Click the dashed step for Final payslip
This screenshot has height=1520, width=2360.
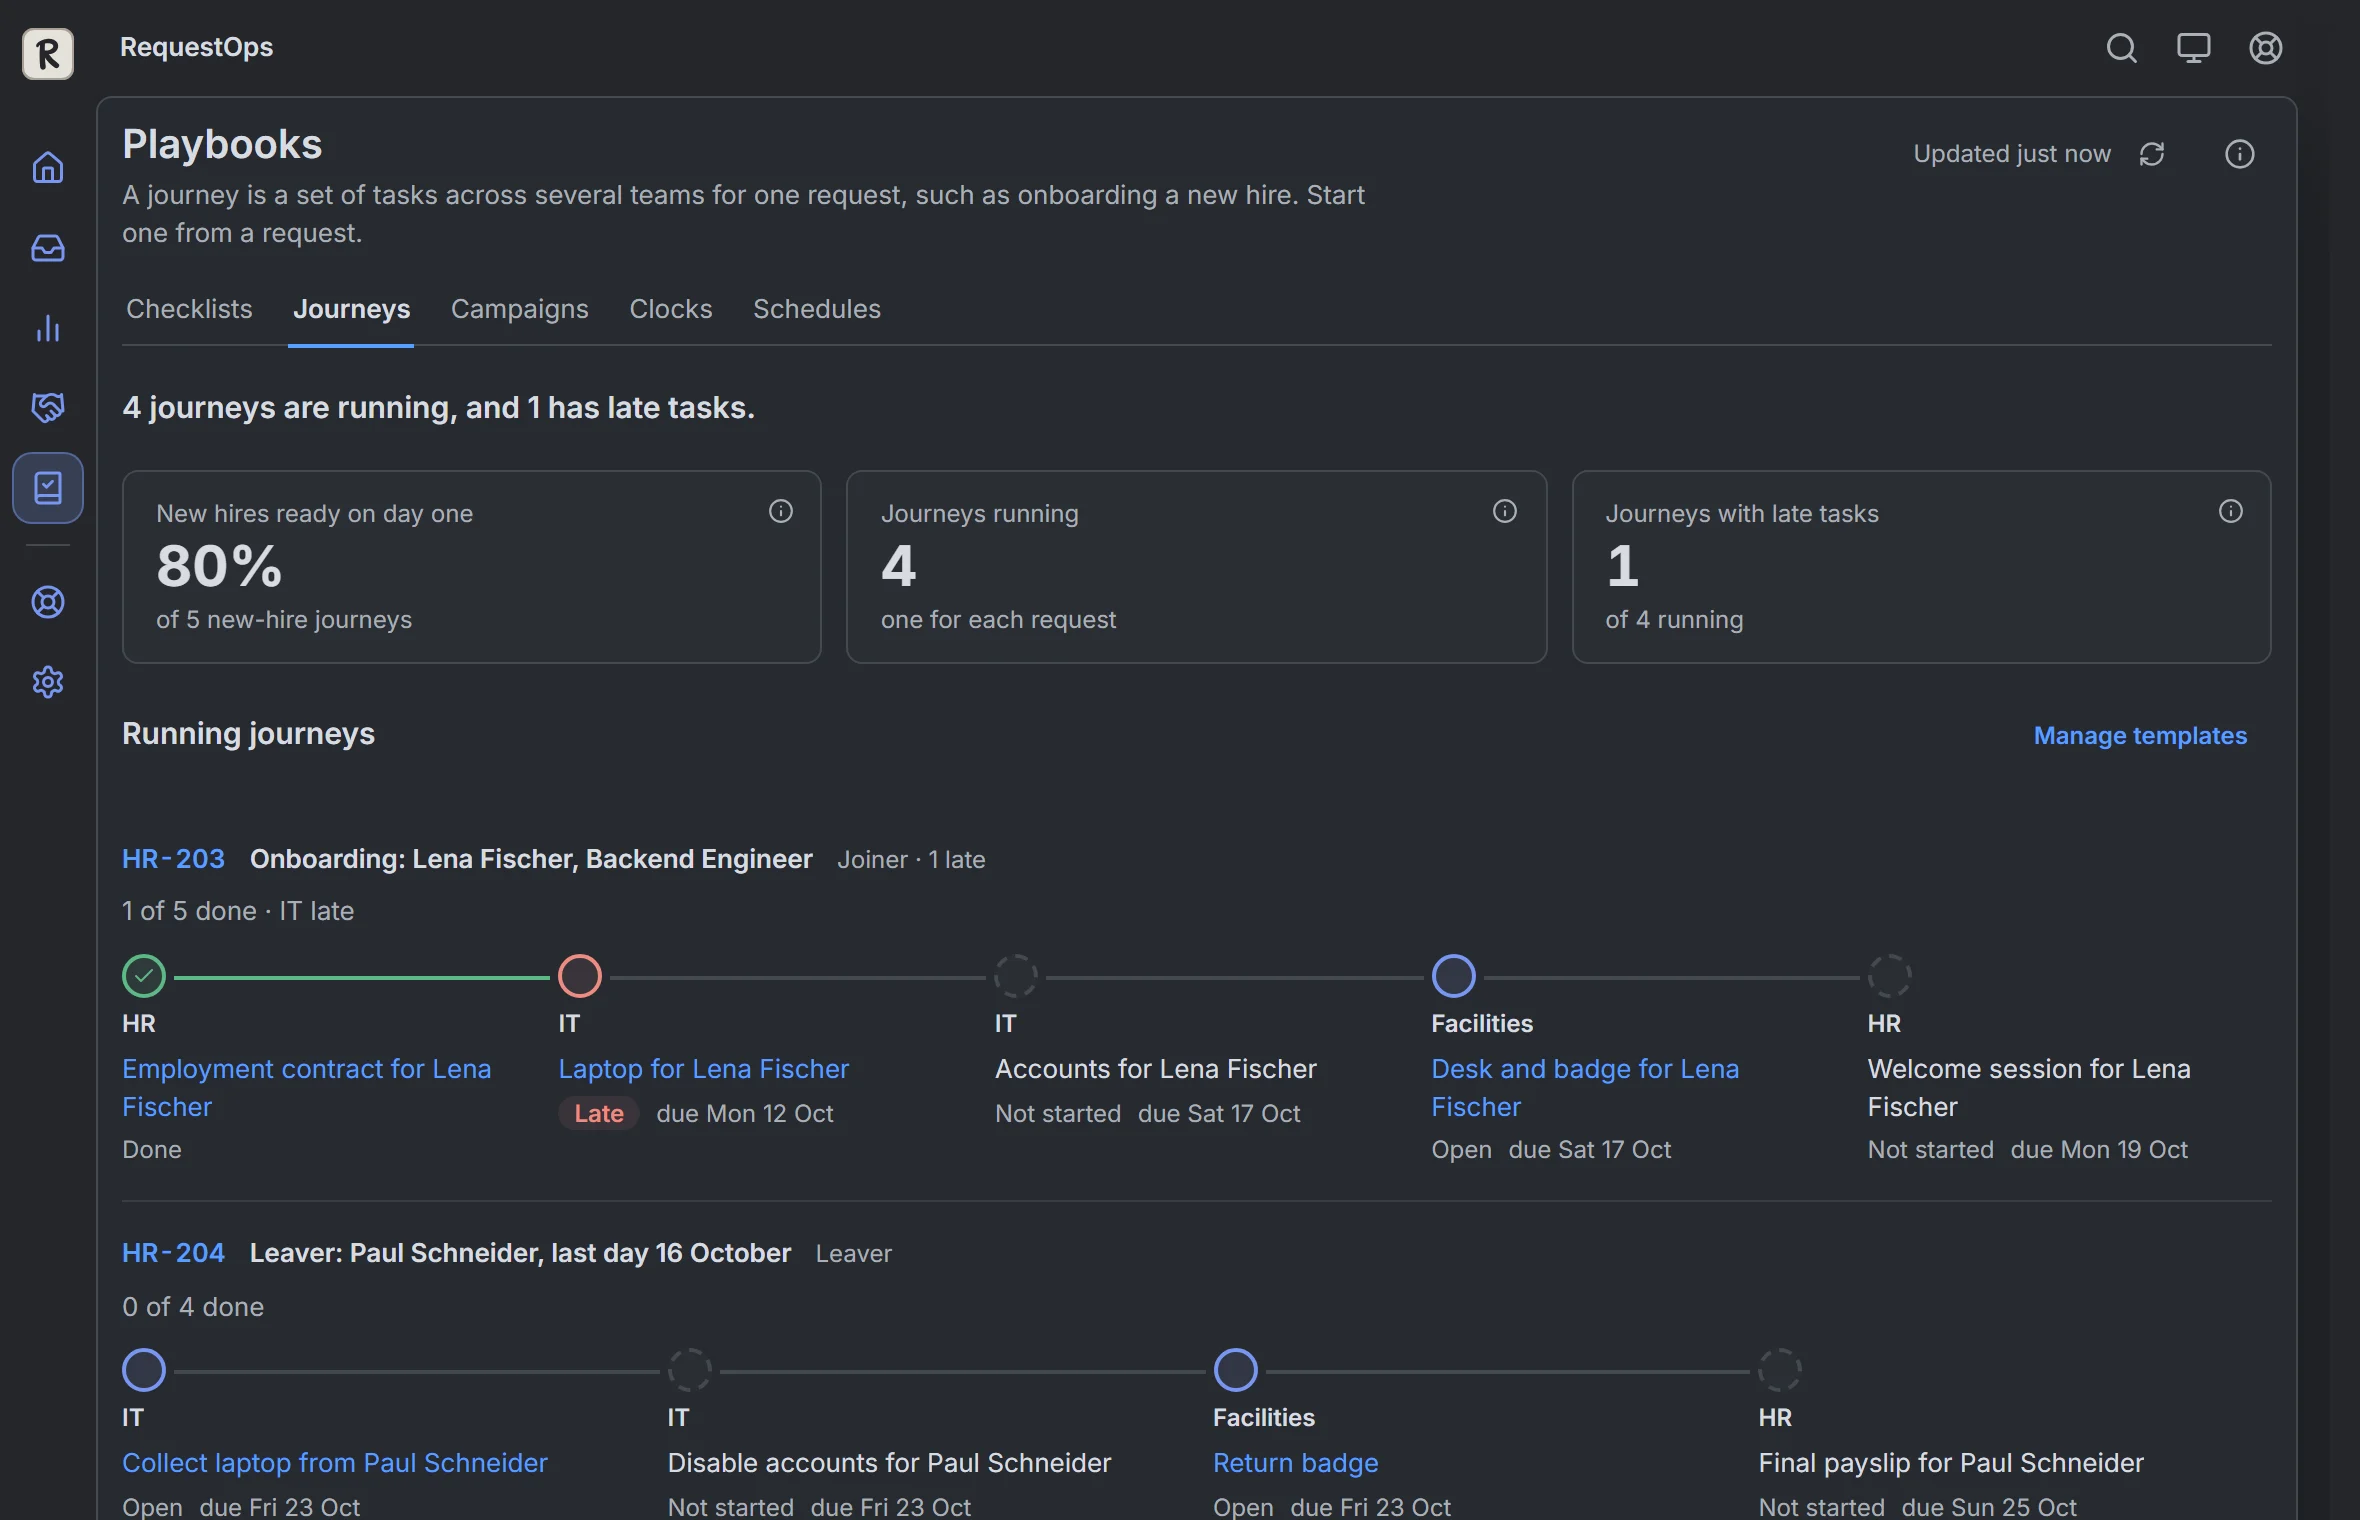(x=1780, y=1370)
